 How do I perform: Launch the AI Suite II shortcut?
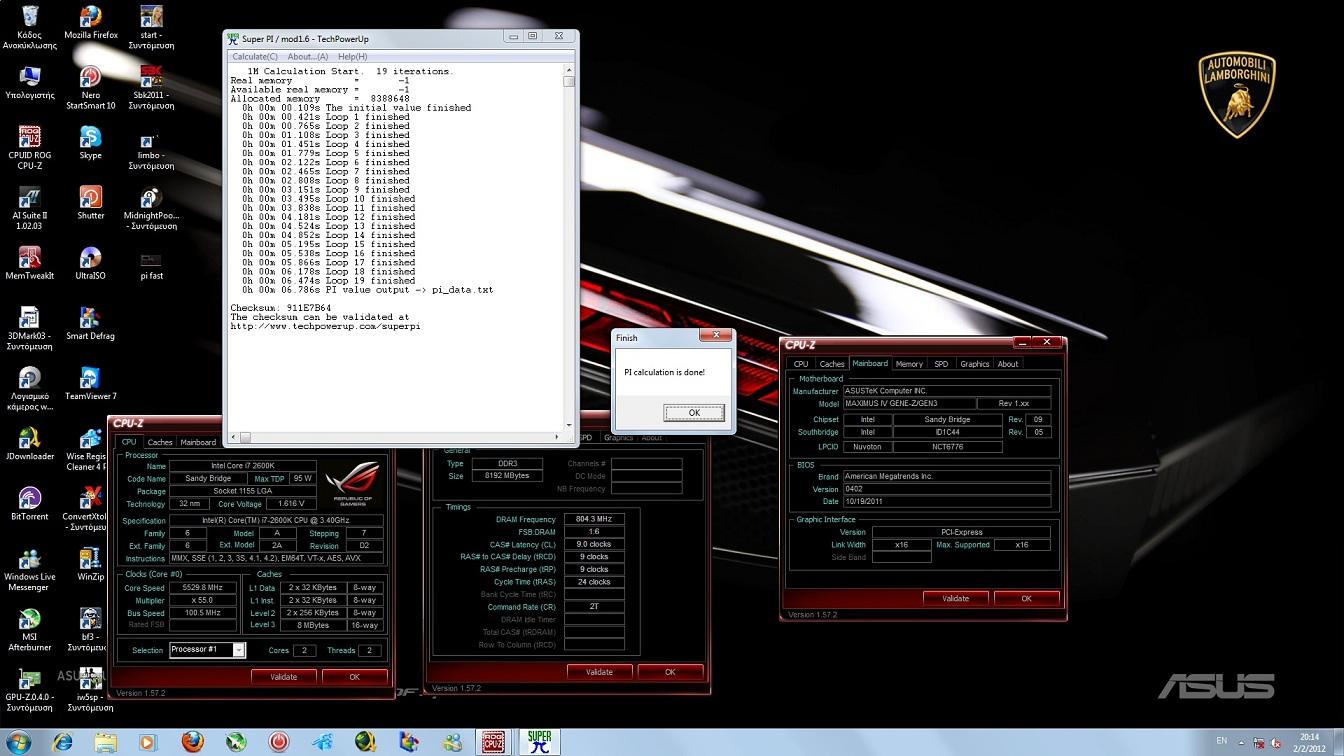coord(30,208)
